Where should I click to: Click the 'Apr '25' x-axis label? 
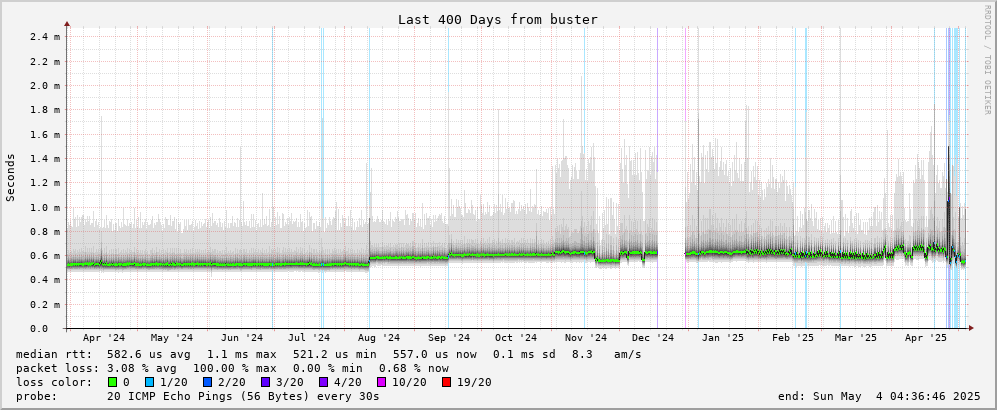point(925,338)
